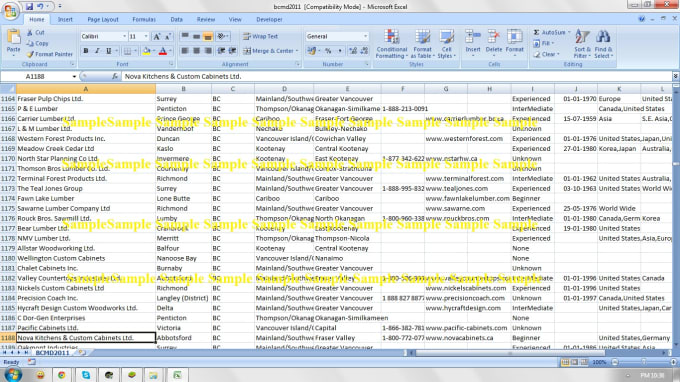Toggle italic formatting
This screenshot has width=680, height=382.
tap(97, 51)
